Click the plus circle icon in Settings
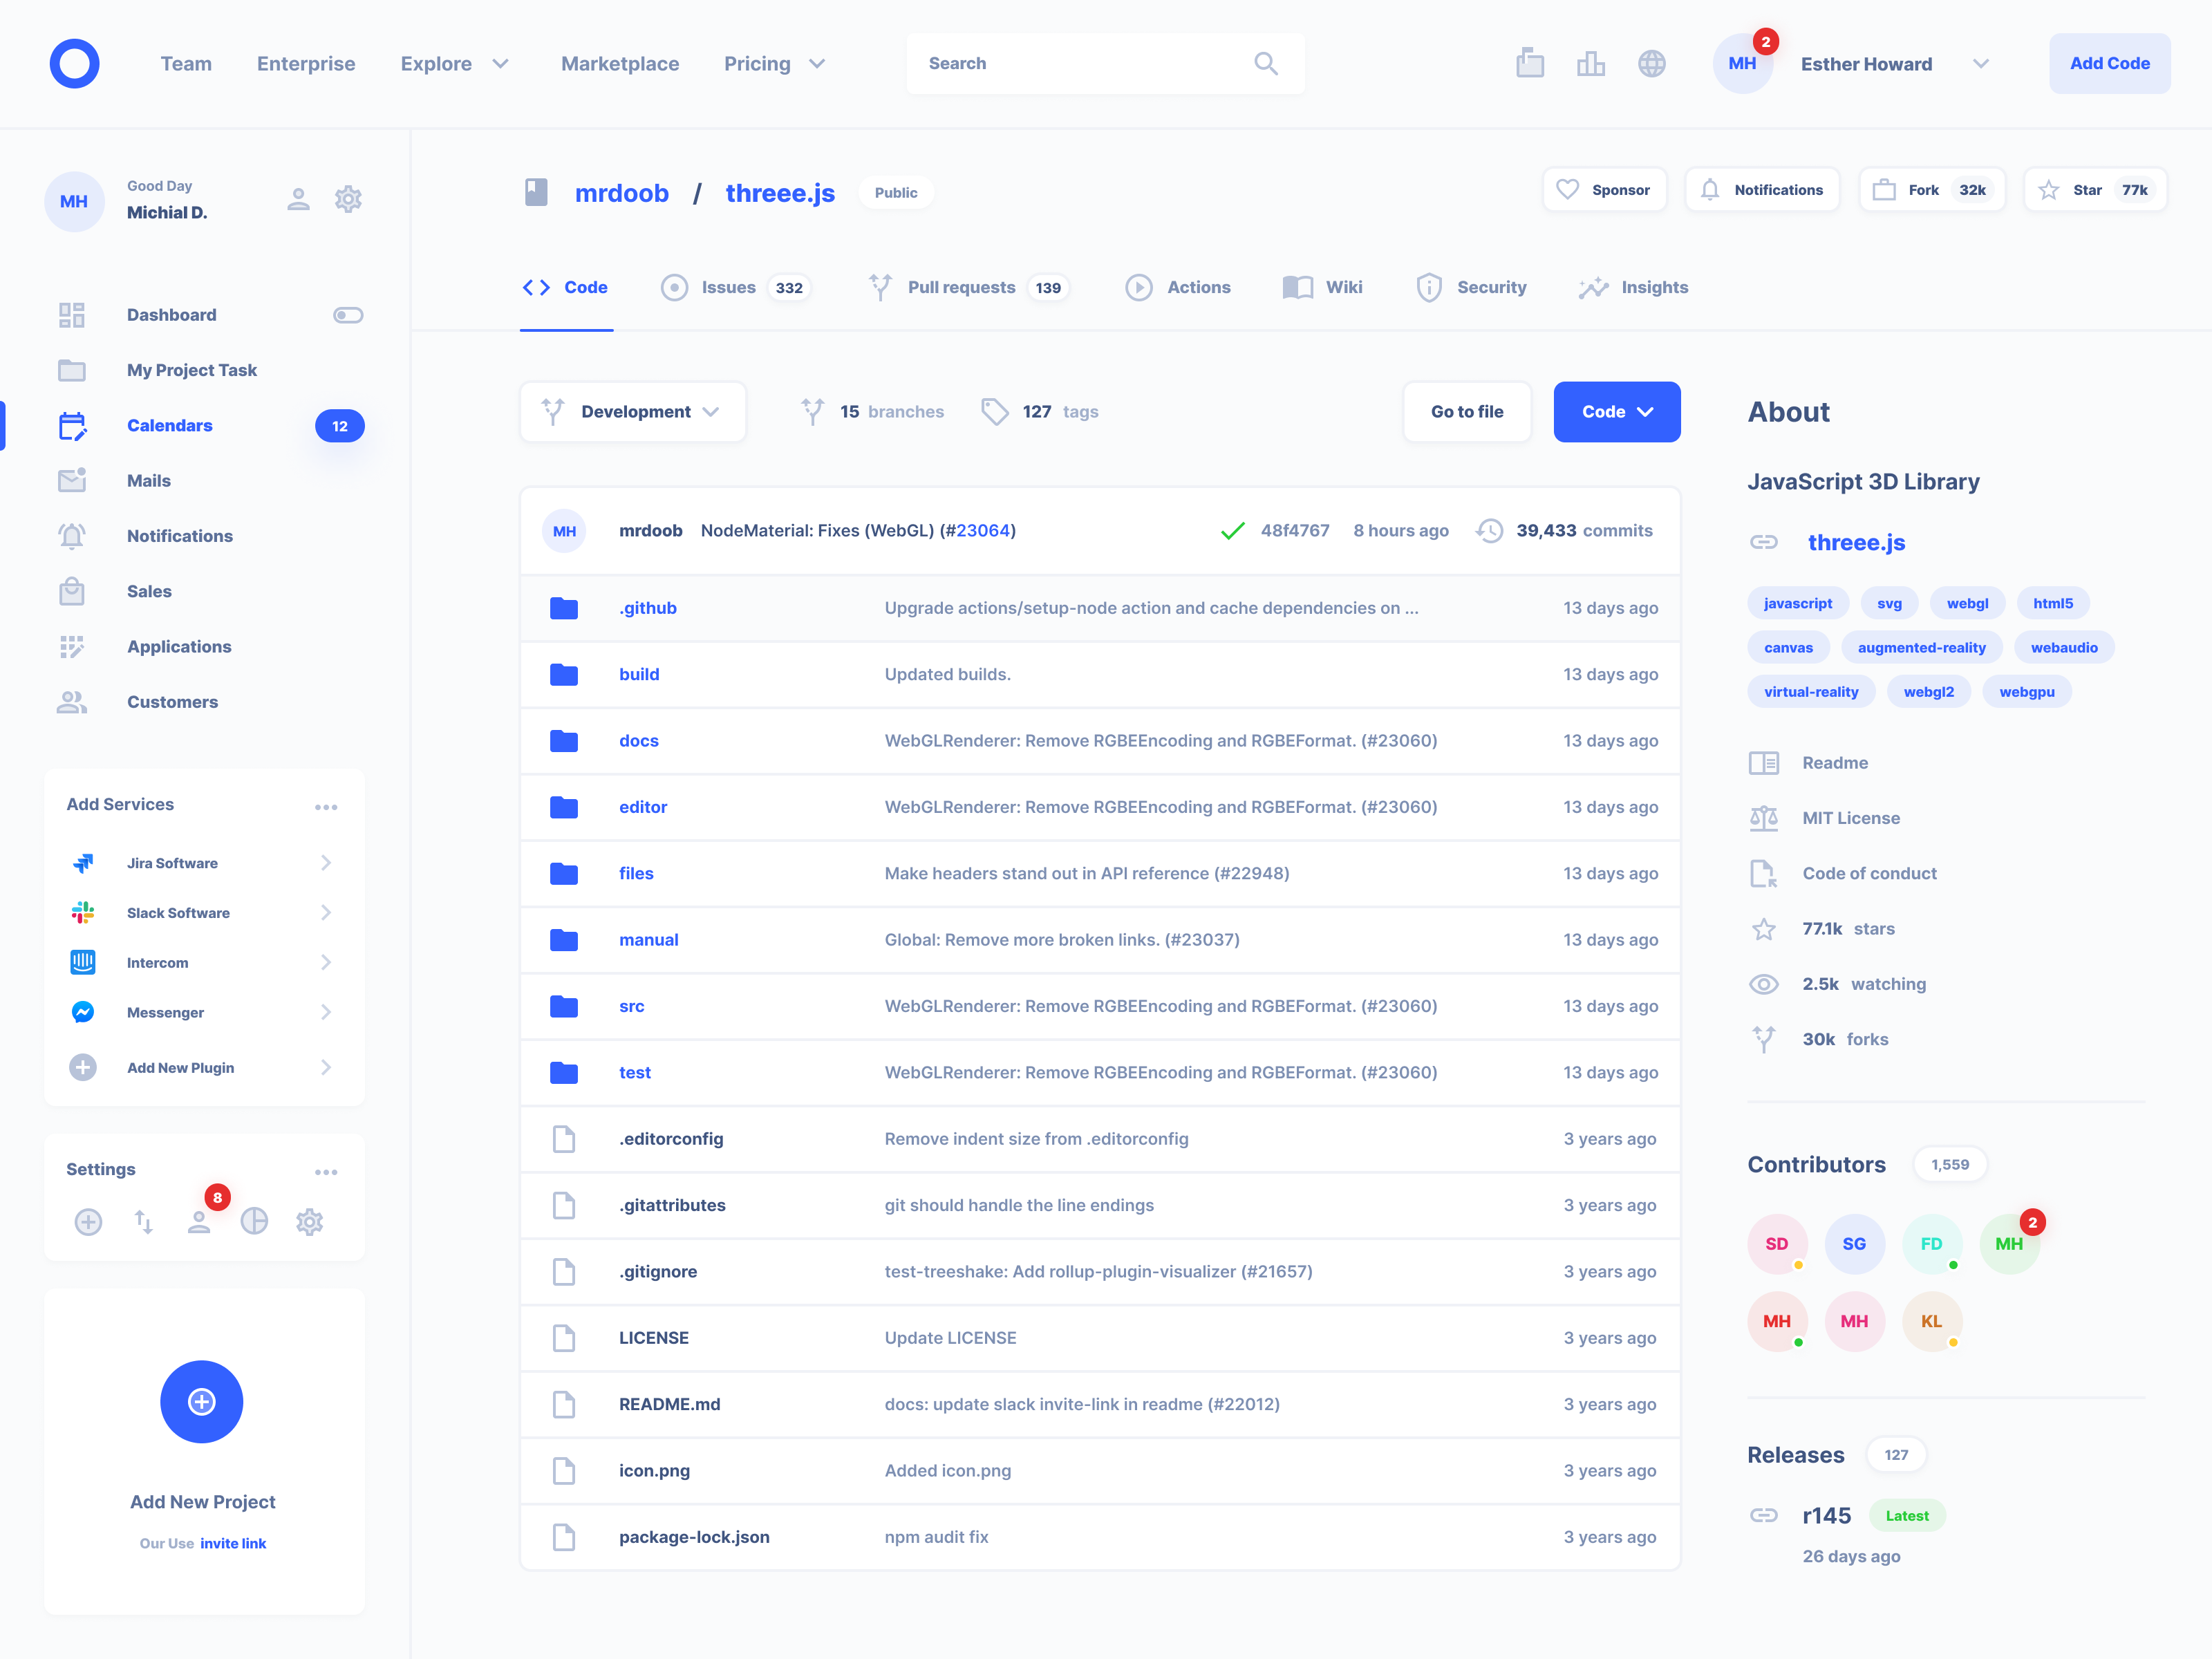This screenshot has width=2212, height=1659. (x=88, y=1222)
